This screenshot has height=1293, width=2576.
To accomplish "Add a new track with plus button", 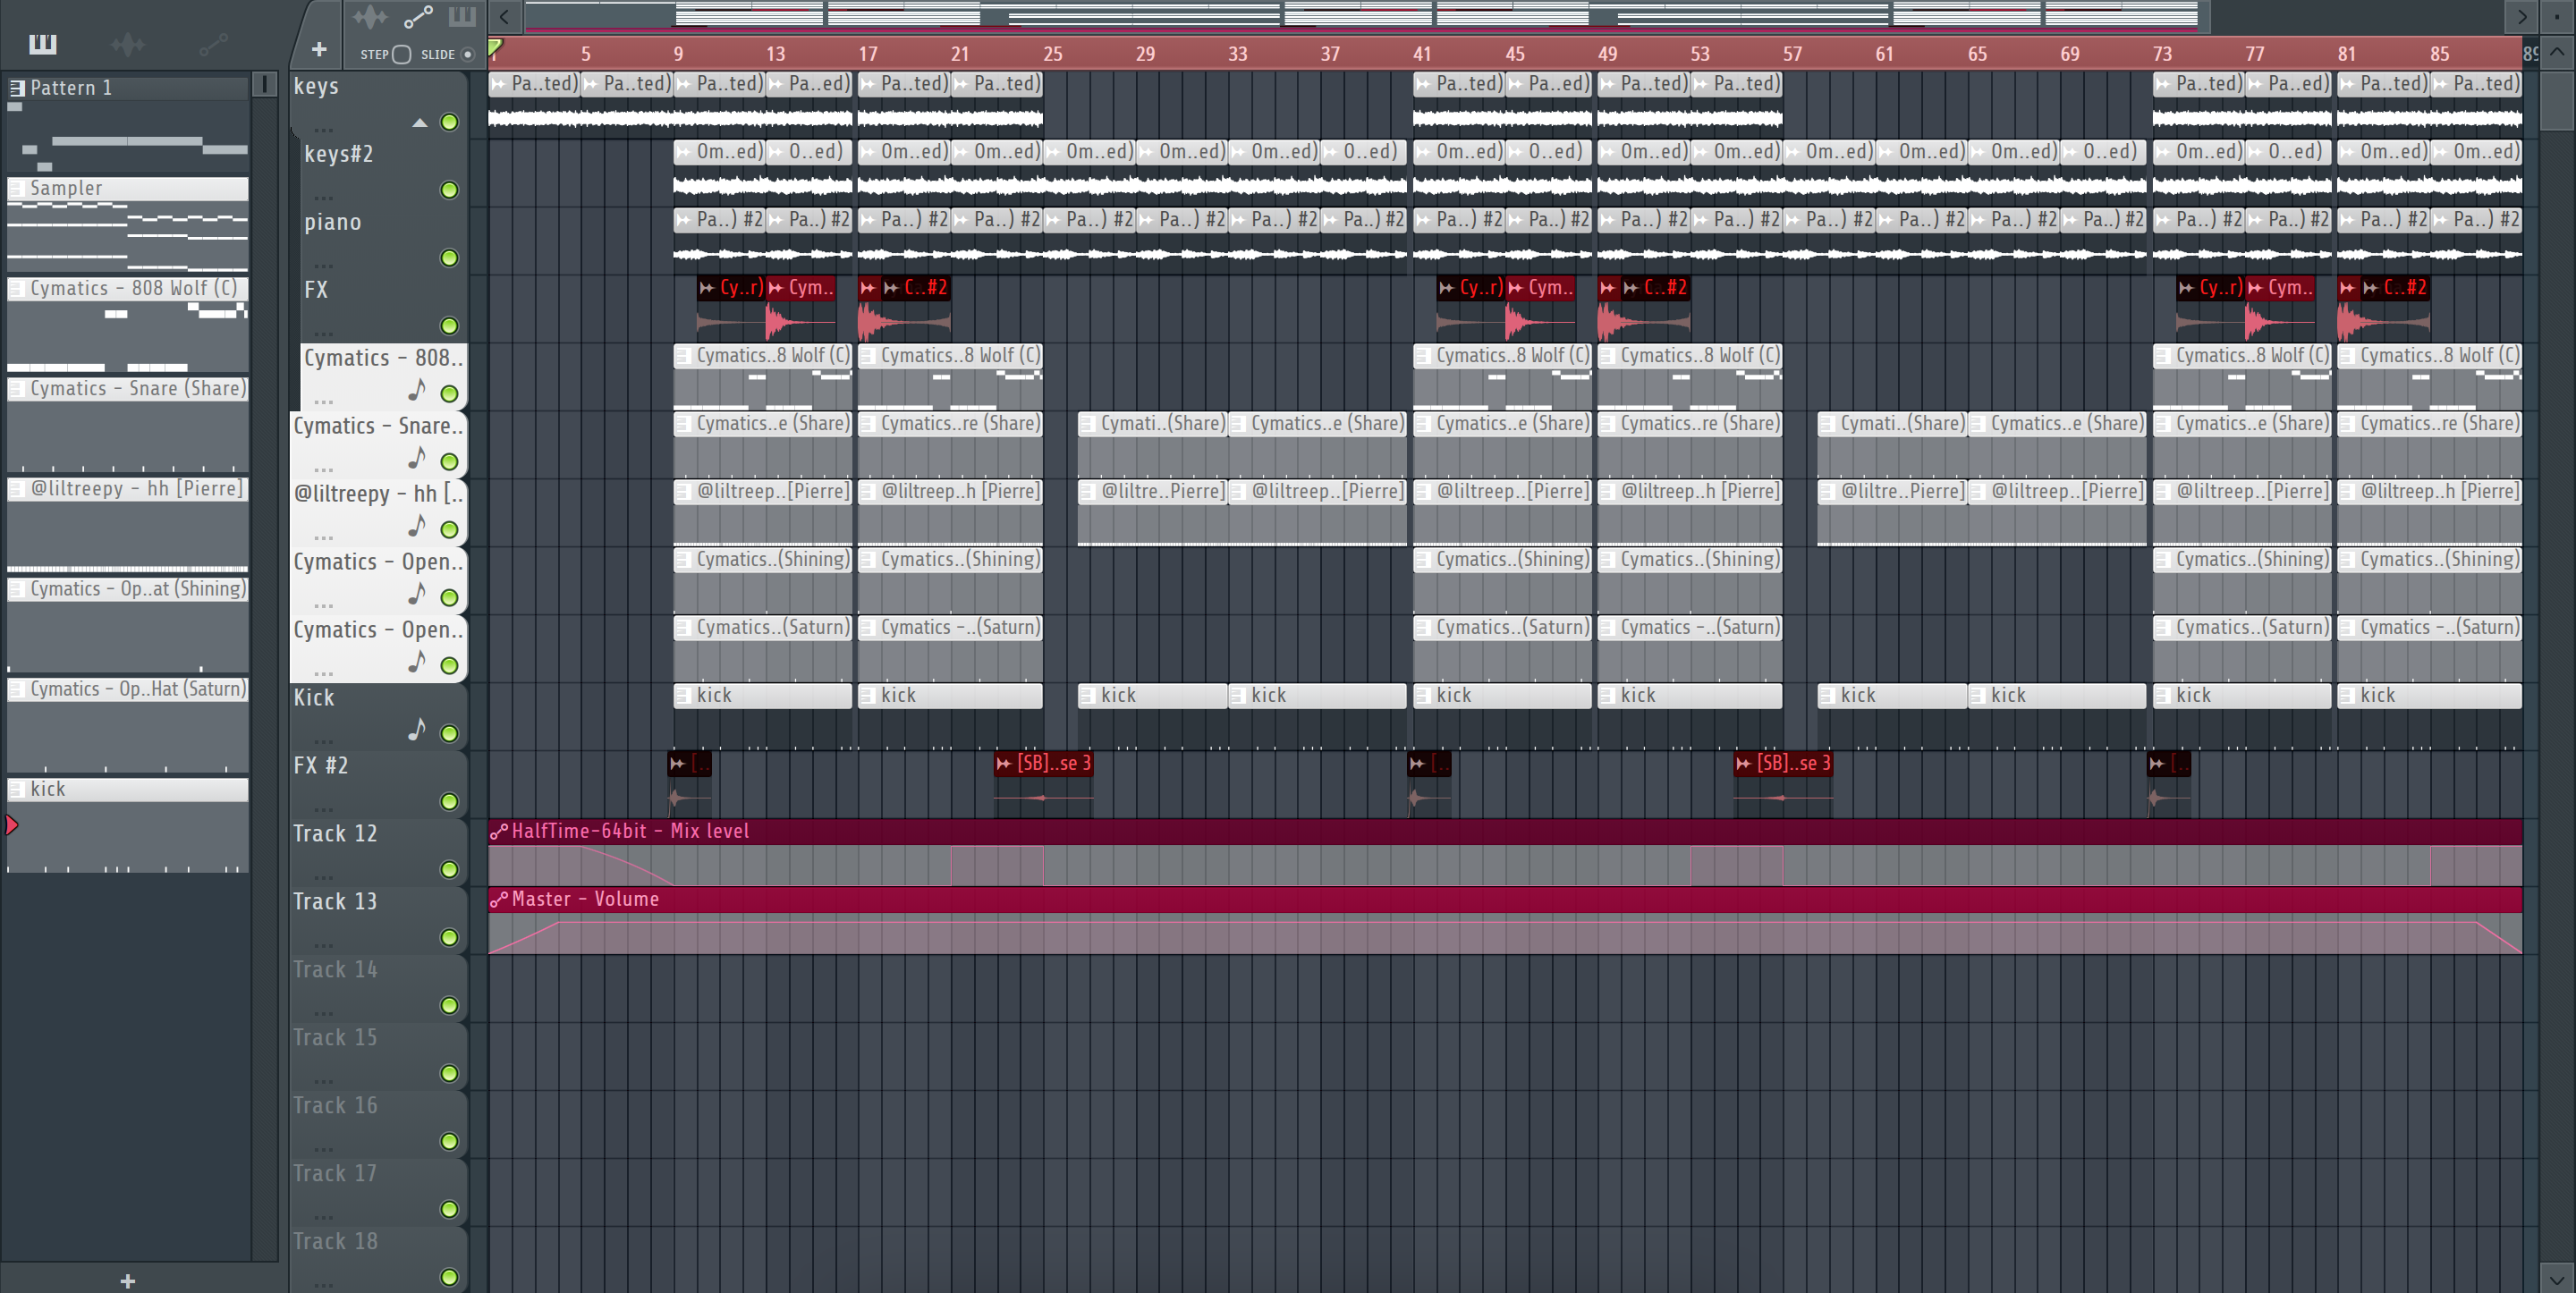I will pos(319,49).
